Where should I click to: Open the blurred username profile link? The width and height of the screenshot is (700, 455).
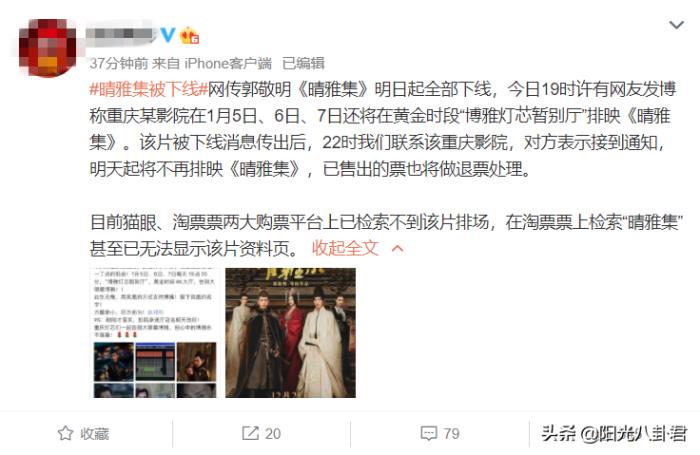[x=120, y=34]
